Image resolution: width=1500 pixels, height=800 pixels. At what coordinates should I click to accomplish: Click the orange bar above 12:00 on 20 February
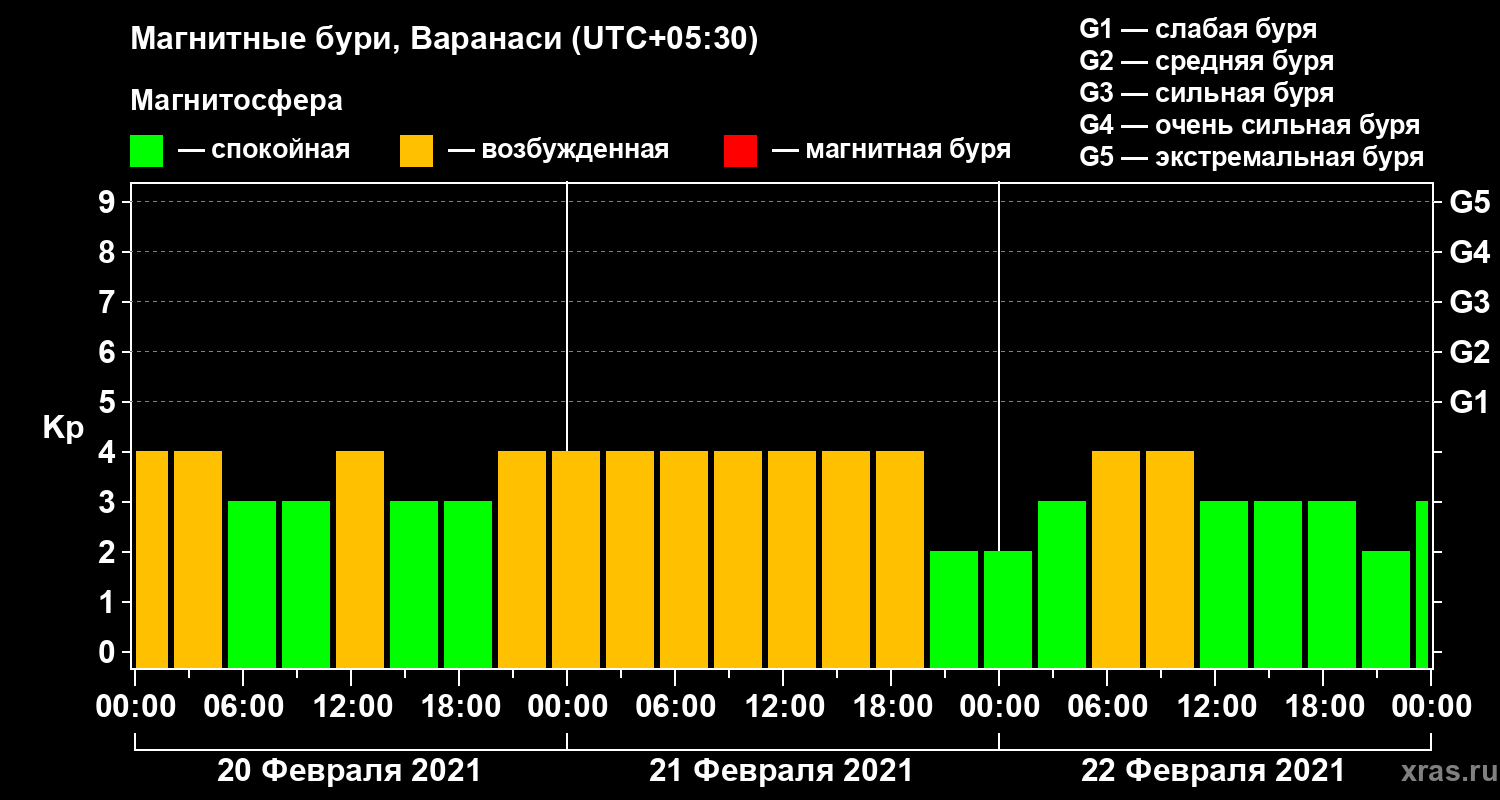click(360, 559)
